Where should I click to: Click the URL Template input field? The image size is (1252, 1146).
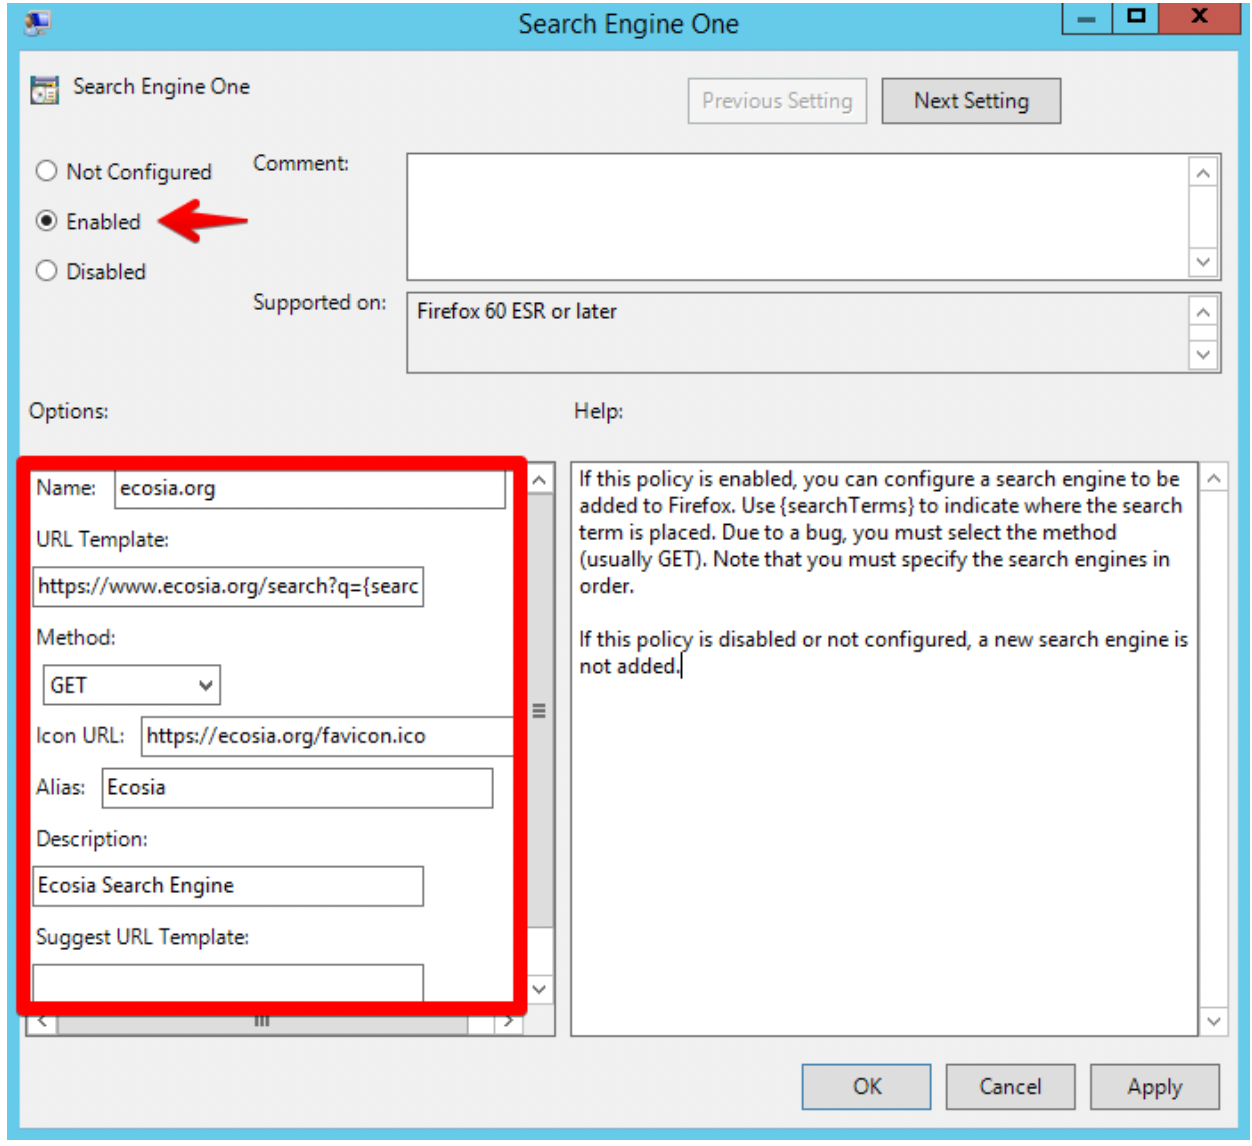228,586
